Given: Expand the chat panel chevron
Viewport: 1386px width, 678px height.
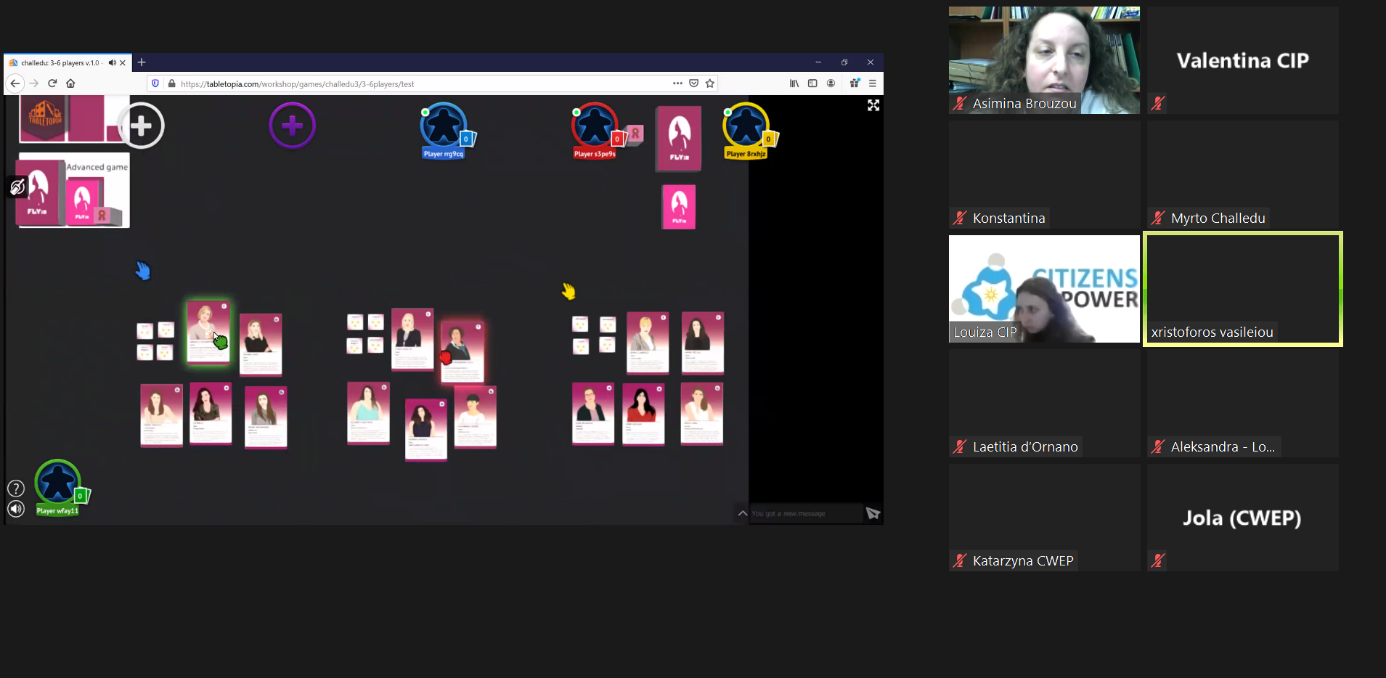Looking at the screenshot, I should click(742, 513).
